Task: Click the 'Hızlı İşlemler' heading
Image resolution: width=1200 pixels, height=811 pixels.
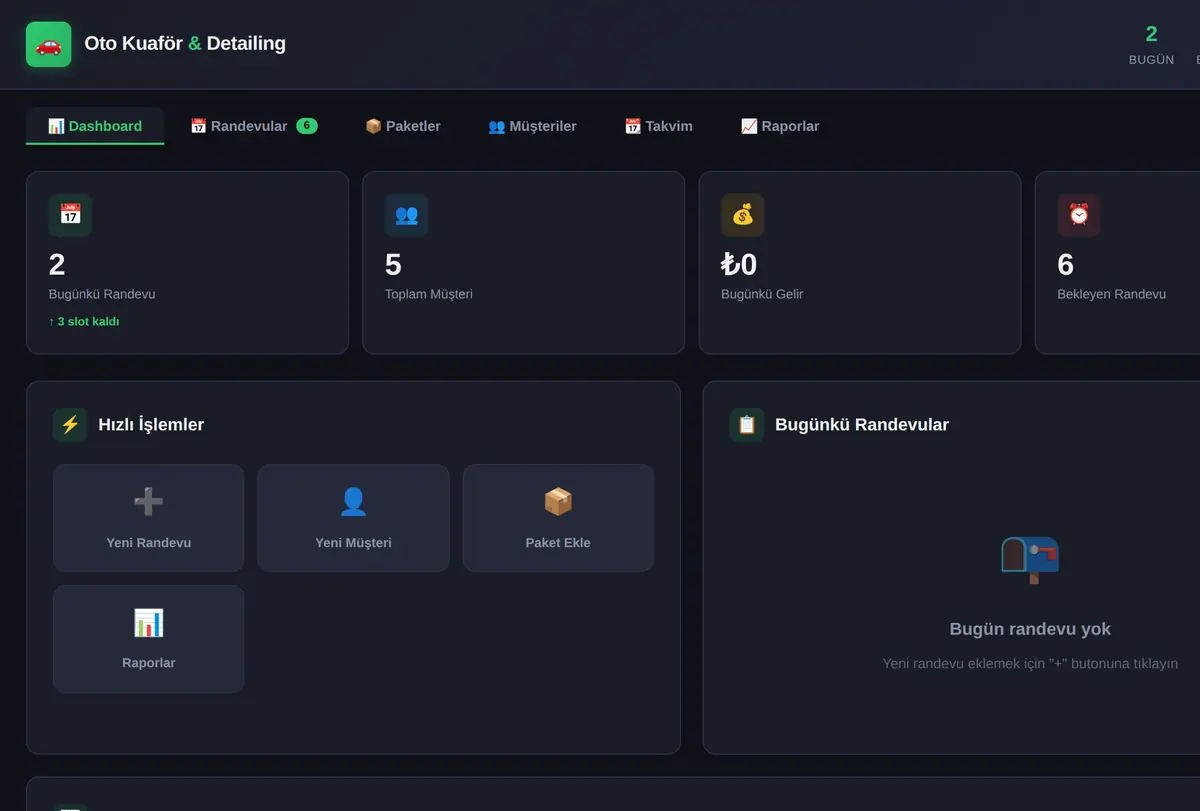Action: [x=151, y=425]
